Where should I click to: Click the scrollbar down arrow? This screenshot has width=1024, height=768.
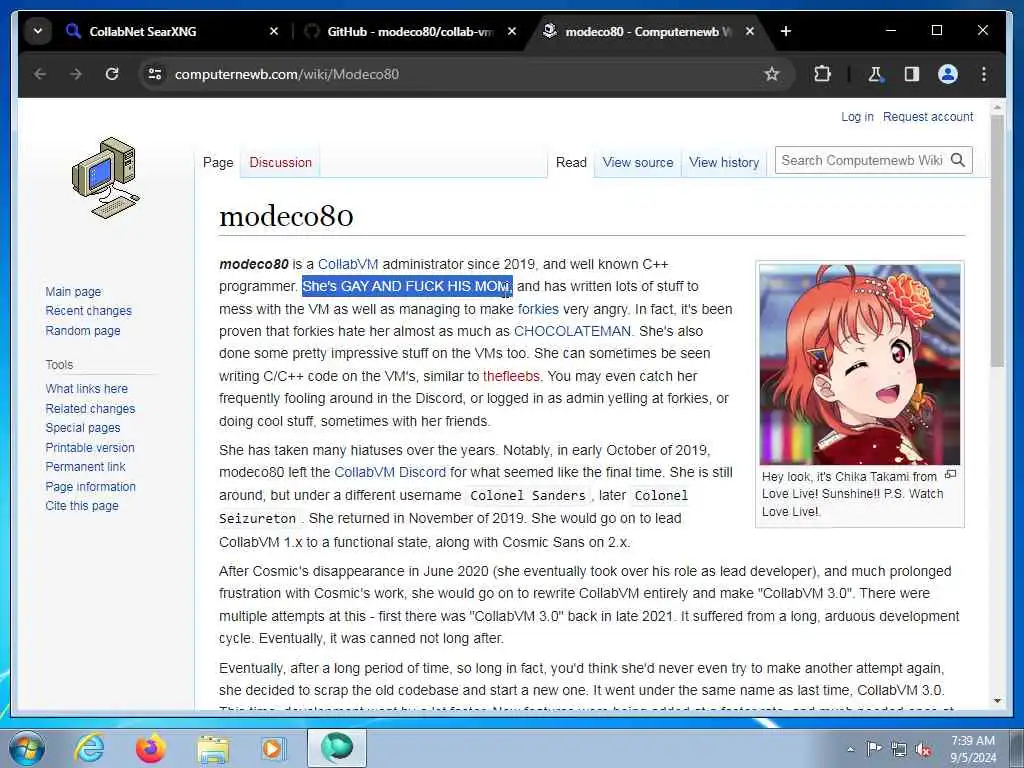tap(997, 701)
